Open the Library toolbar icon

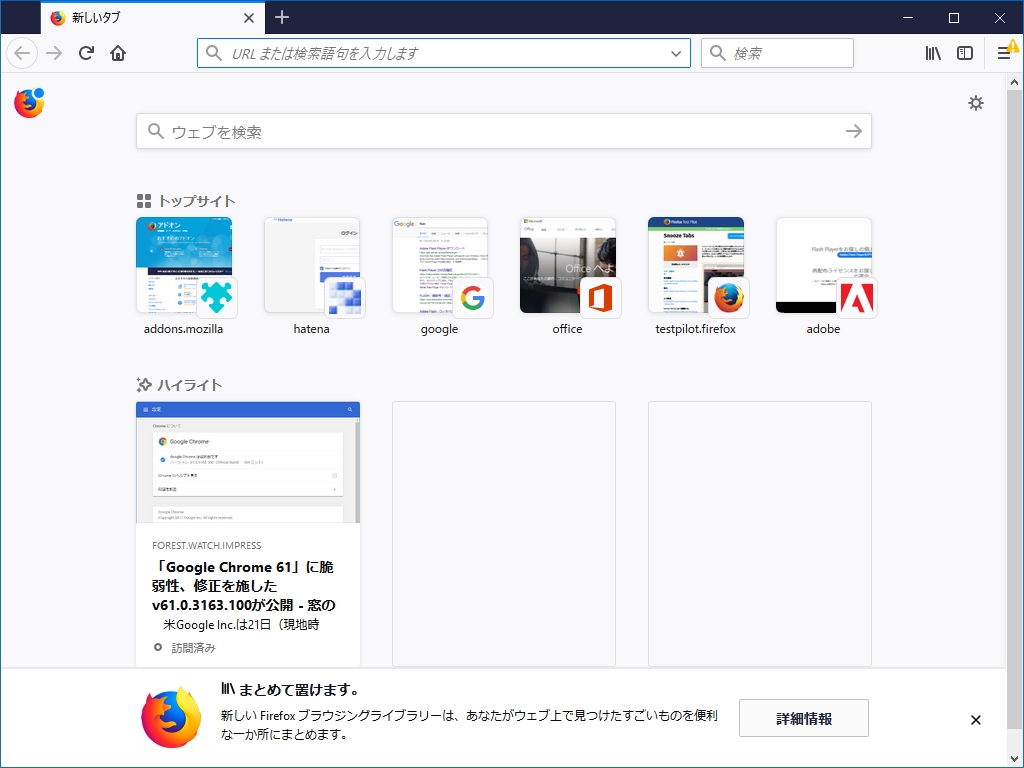point(932,53)
